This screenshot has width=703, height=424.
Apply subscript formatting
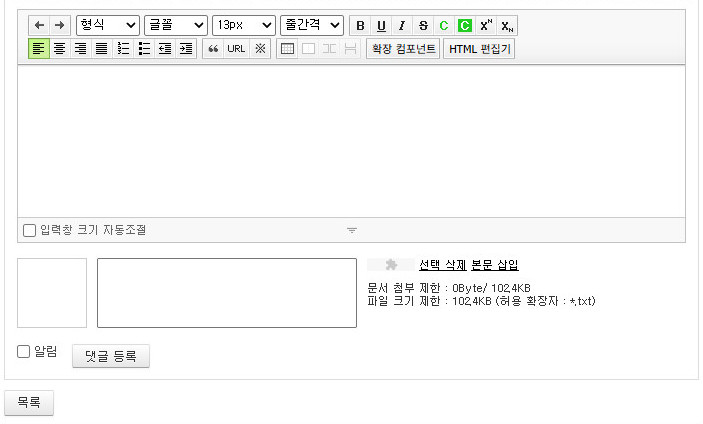[x=507, y=26]
